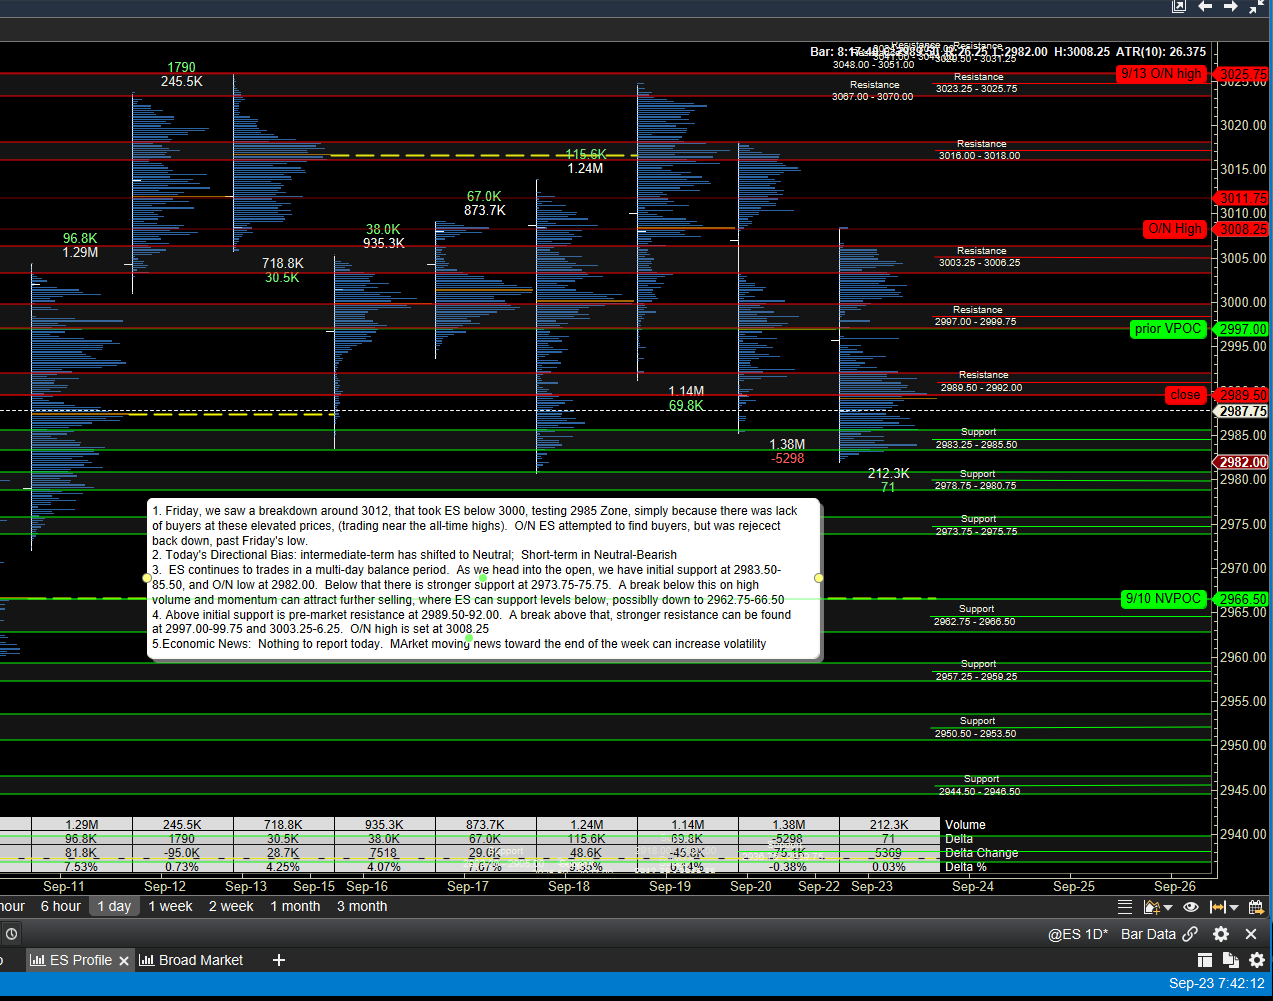This screenshot has width=1273, height=1001.
Task: Click the 'Support 2978.75 - 2980.75' label
Action: point(976,480)
